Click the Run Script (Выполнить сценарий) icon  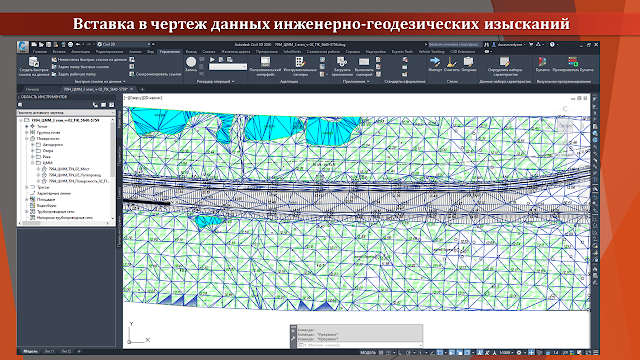click(364, 62)
